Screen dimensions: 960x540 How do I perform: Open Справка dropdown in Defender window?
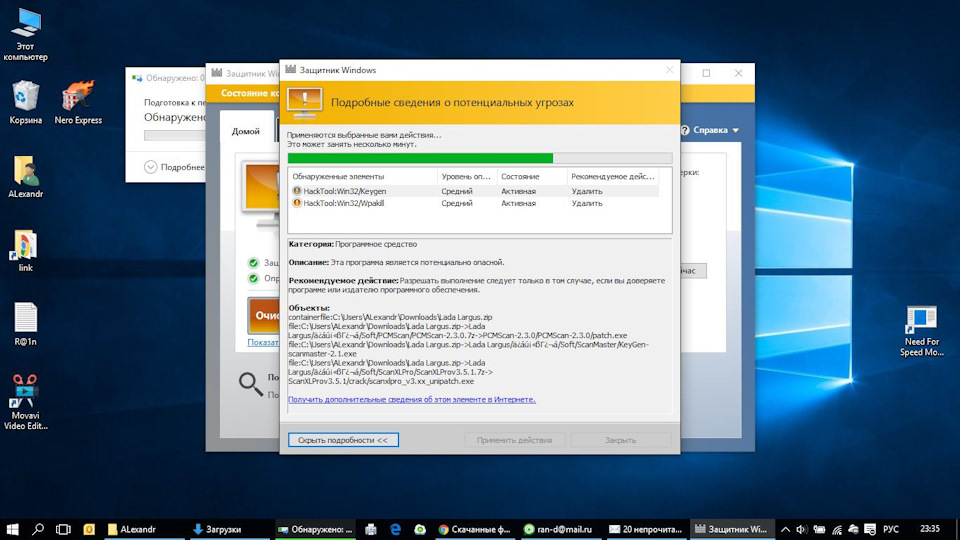click(716, 130)
